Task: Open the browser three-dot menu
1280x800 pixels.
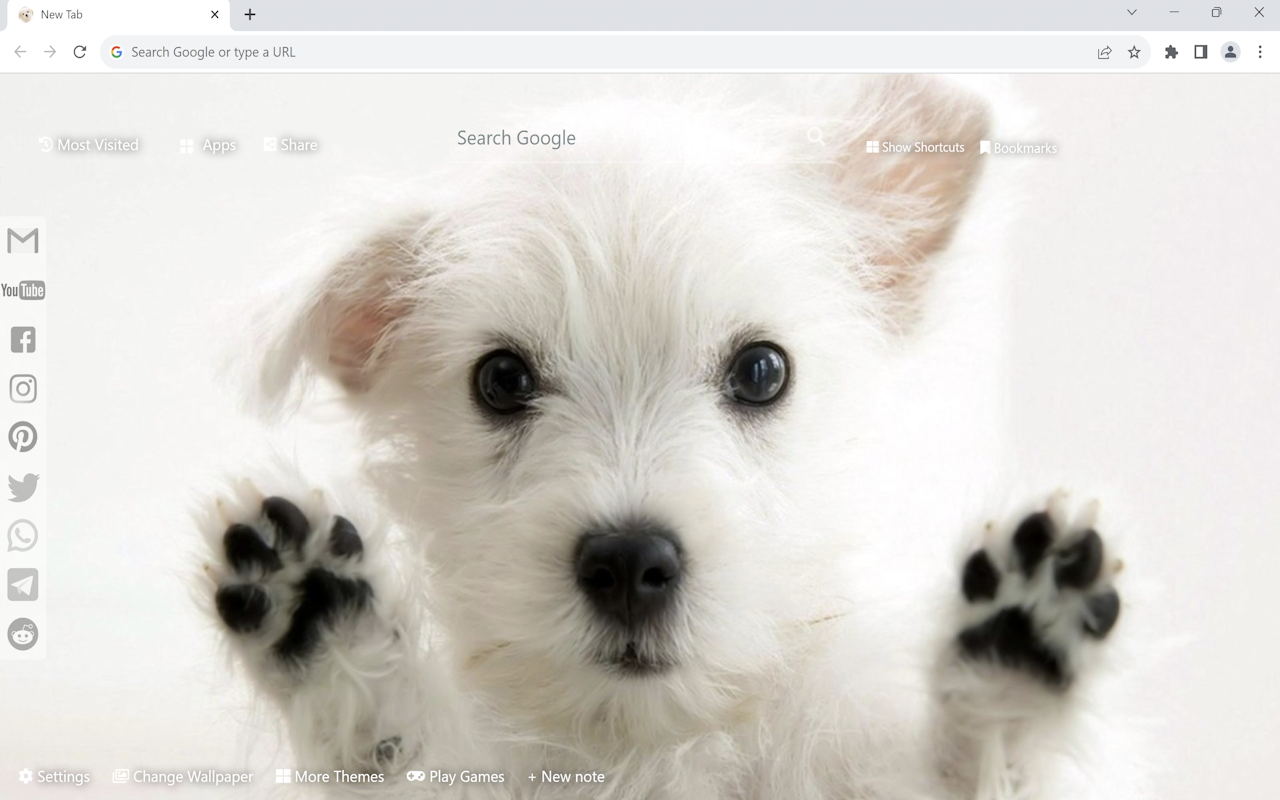Action: (1262, 51)
